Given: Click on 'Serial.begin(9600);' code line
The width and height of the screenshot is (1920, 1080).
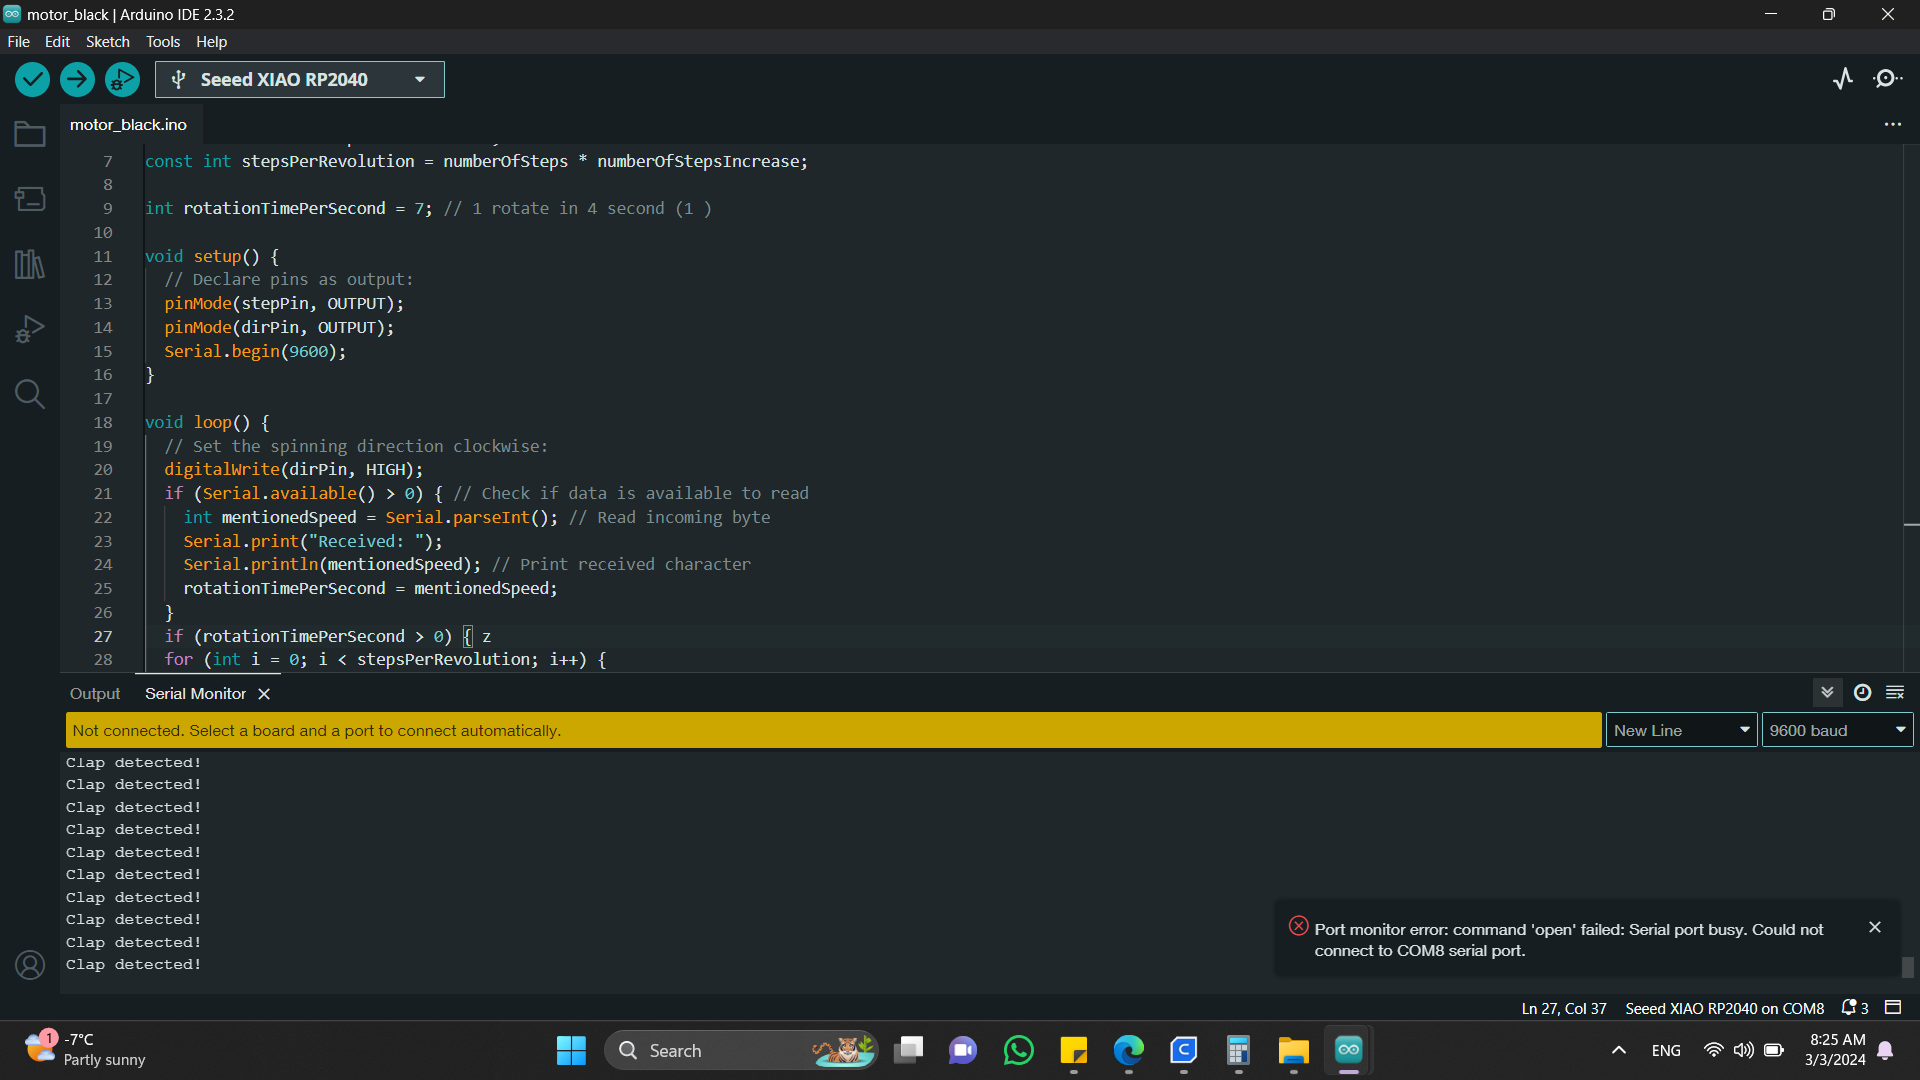Looking at the screenshot, I should pyautogui.click(x=255, y=352).
